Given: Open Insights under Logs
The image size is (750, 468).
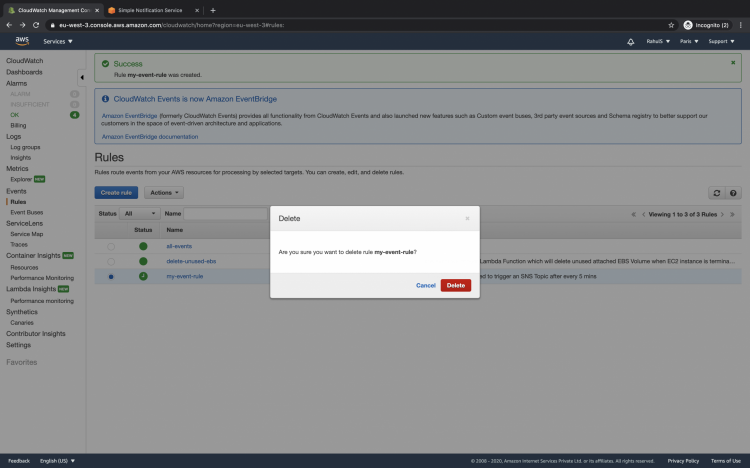Looking at the screenshot, I should 21,158.
